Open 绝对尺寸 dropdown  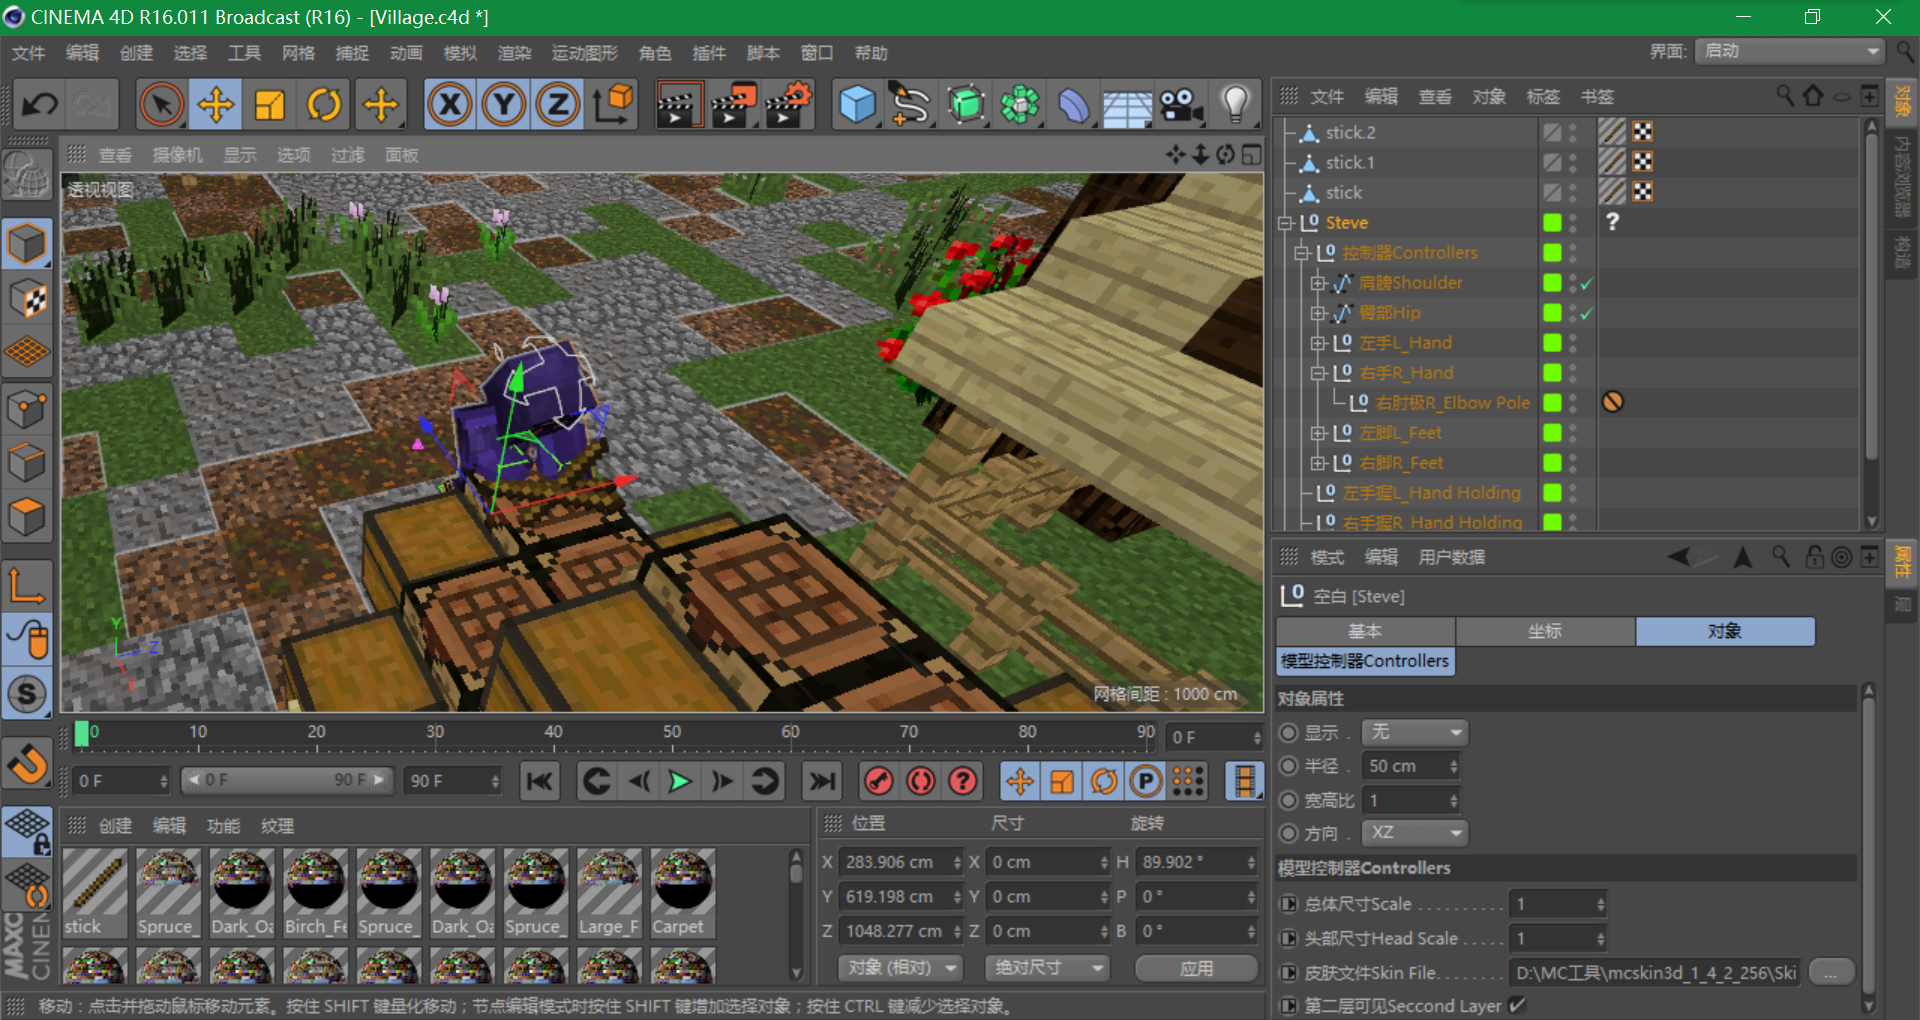pos(1047,968)
